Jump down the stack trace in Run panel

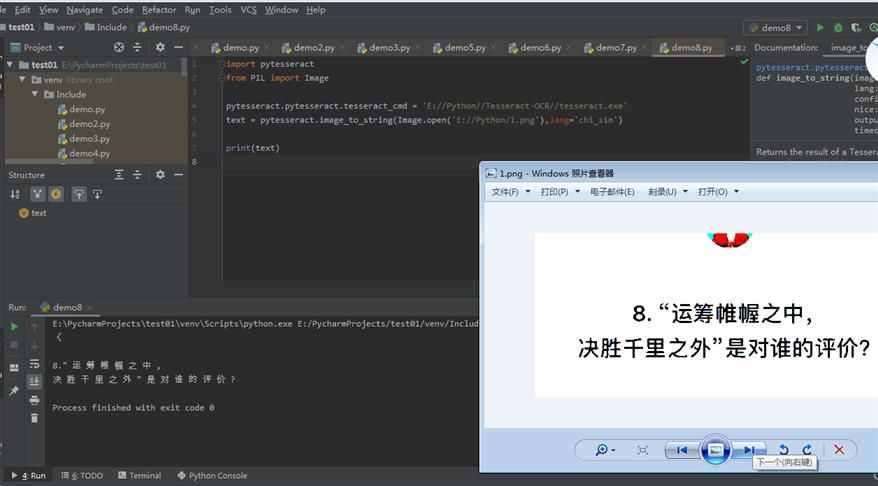[x=35, y=345]
